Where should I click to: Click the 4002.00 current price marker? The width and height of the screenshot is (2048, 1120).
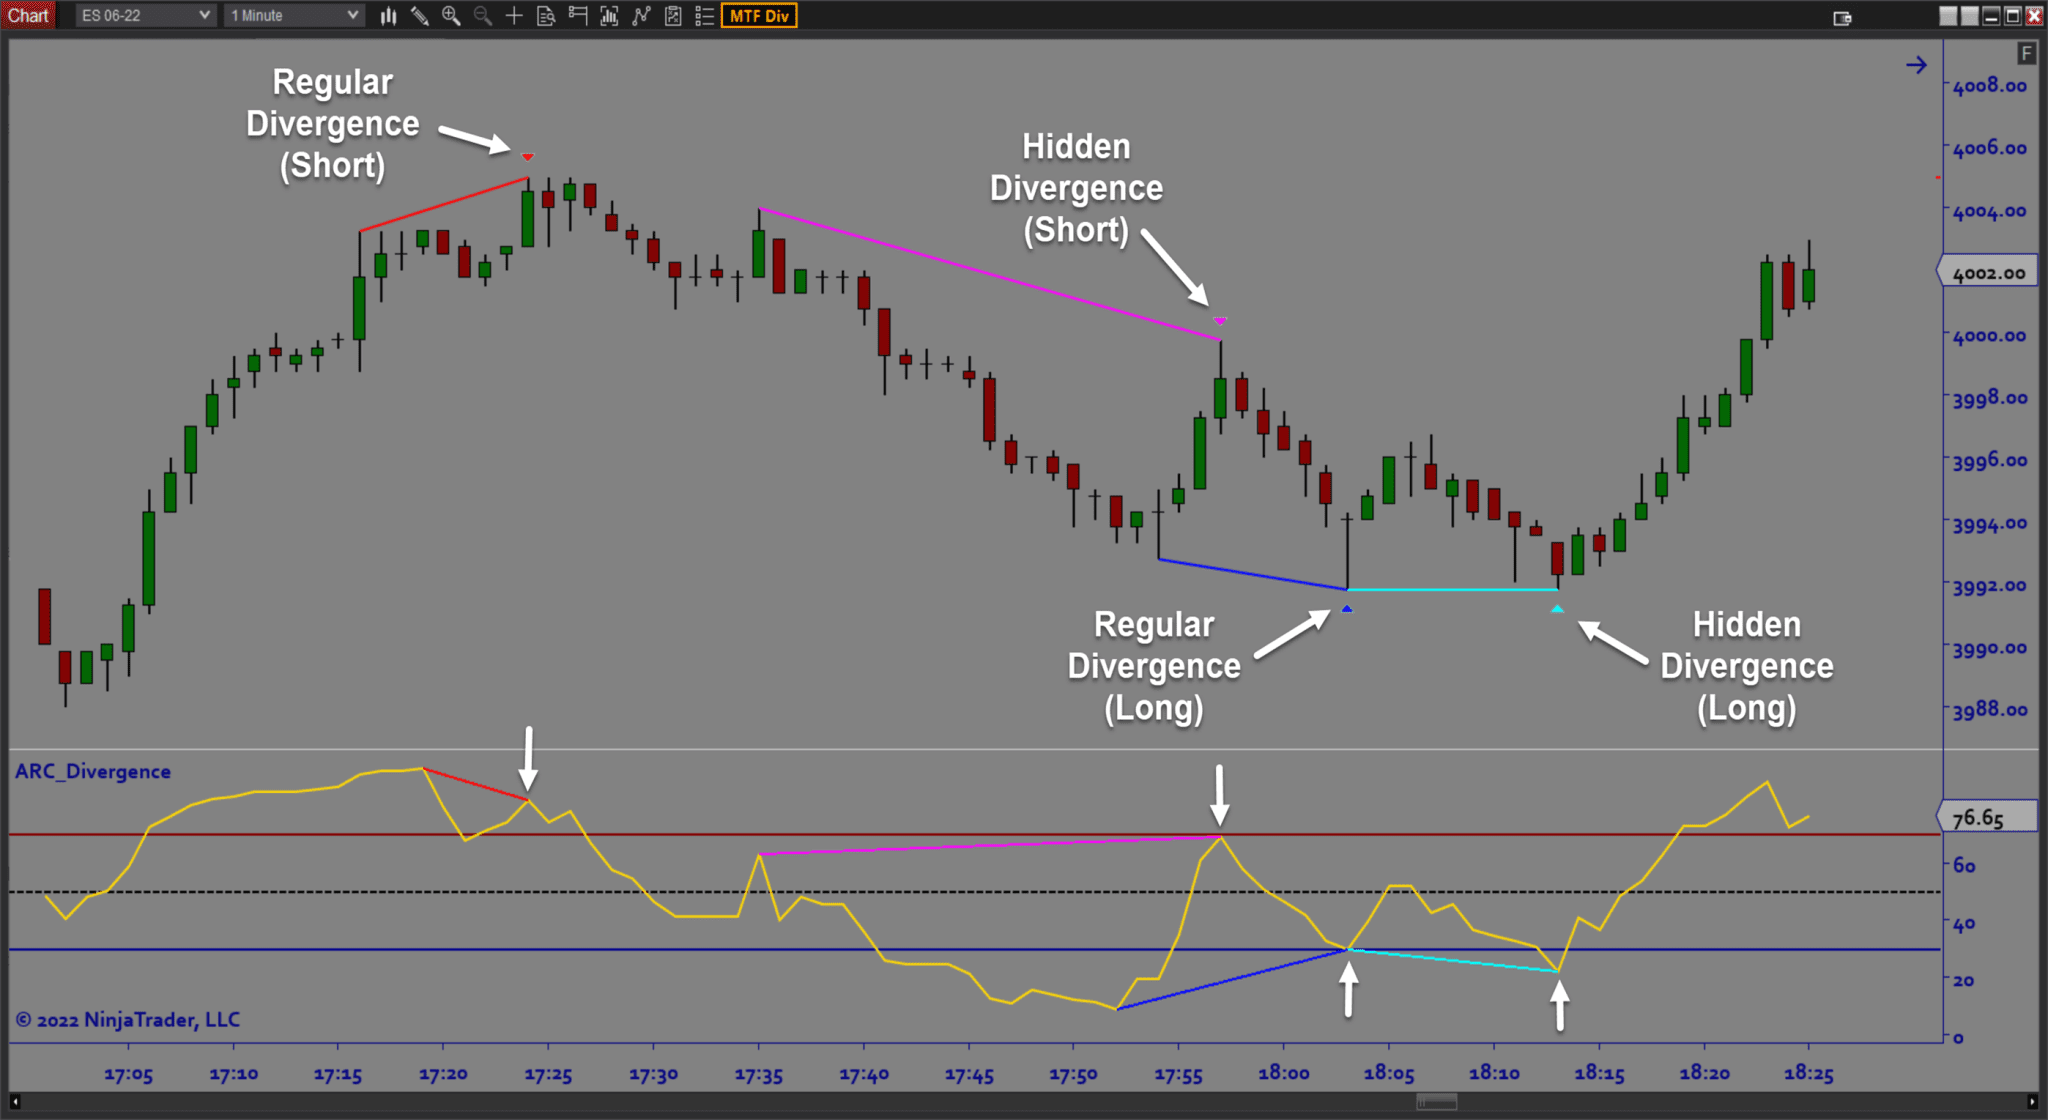tap(1988, 273)
